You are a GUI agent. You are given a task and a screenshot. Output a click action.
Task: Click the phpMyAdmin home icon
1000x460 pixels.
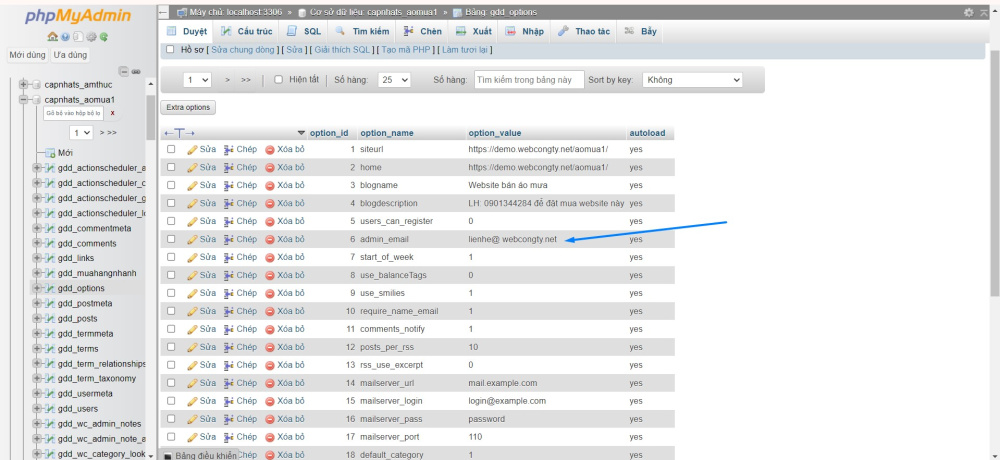point(51,36)
